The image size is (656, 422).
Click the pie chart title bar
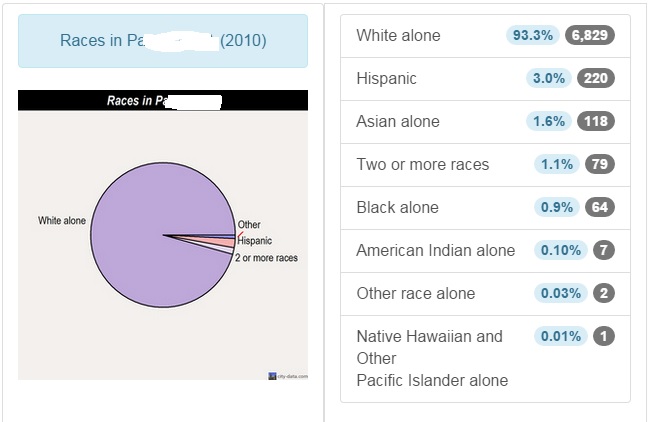pos(163,100)
